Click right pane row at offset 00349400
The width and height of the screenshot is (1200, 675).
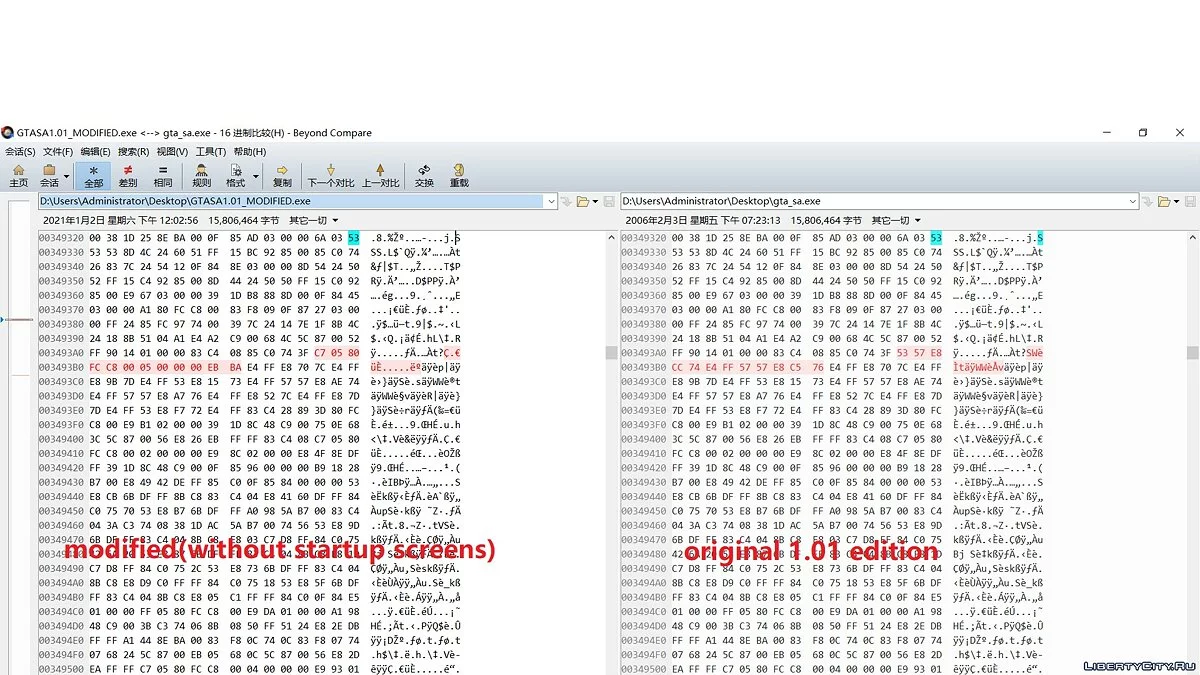tap(832, 439)
